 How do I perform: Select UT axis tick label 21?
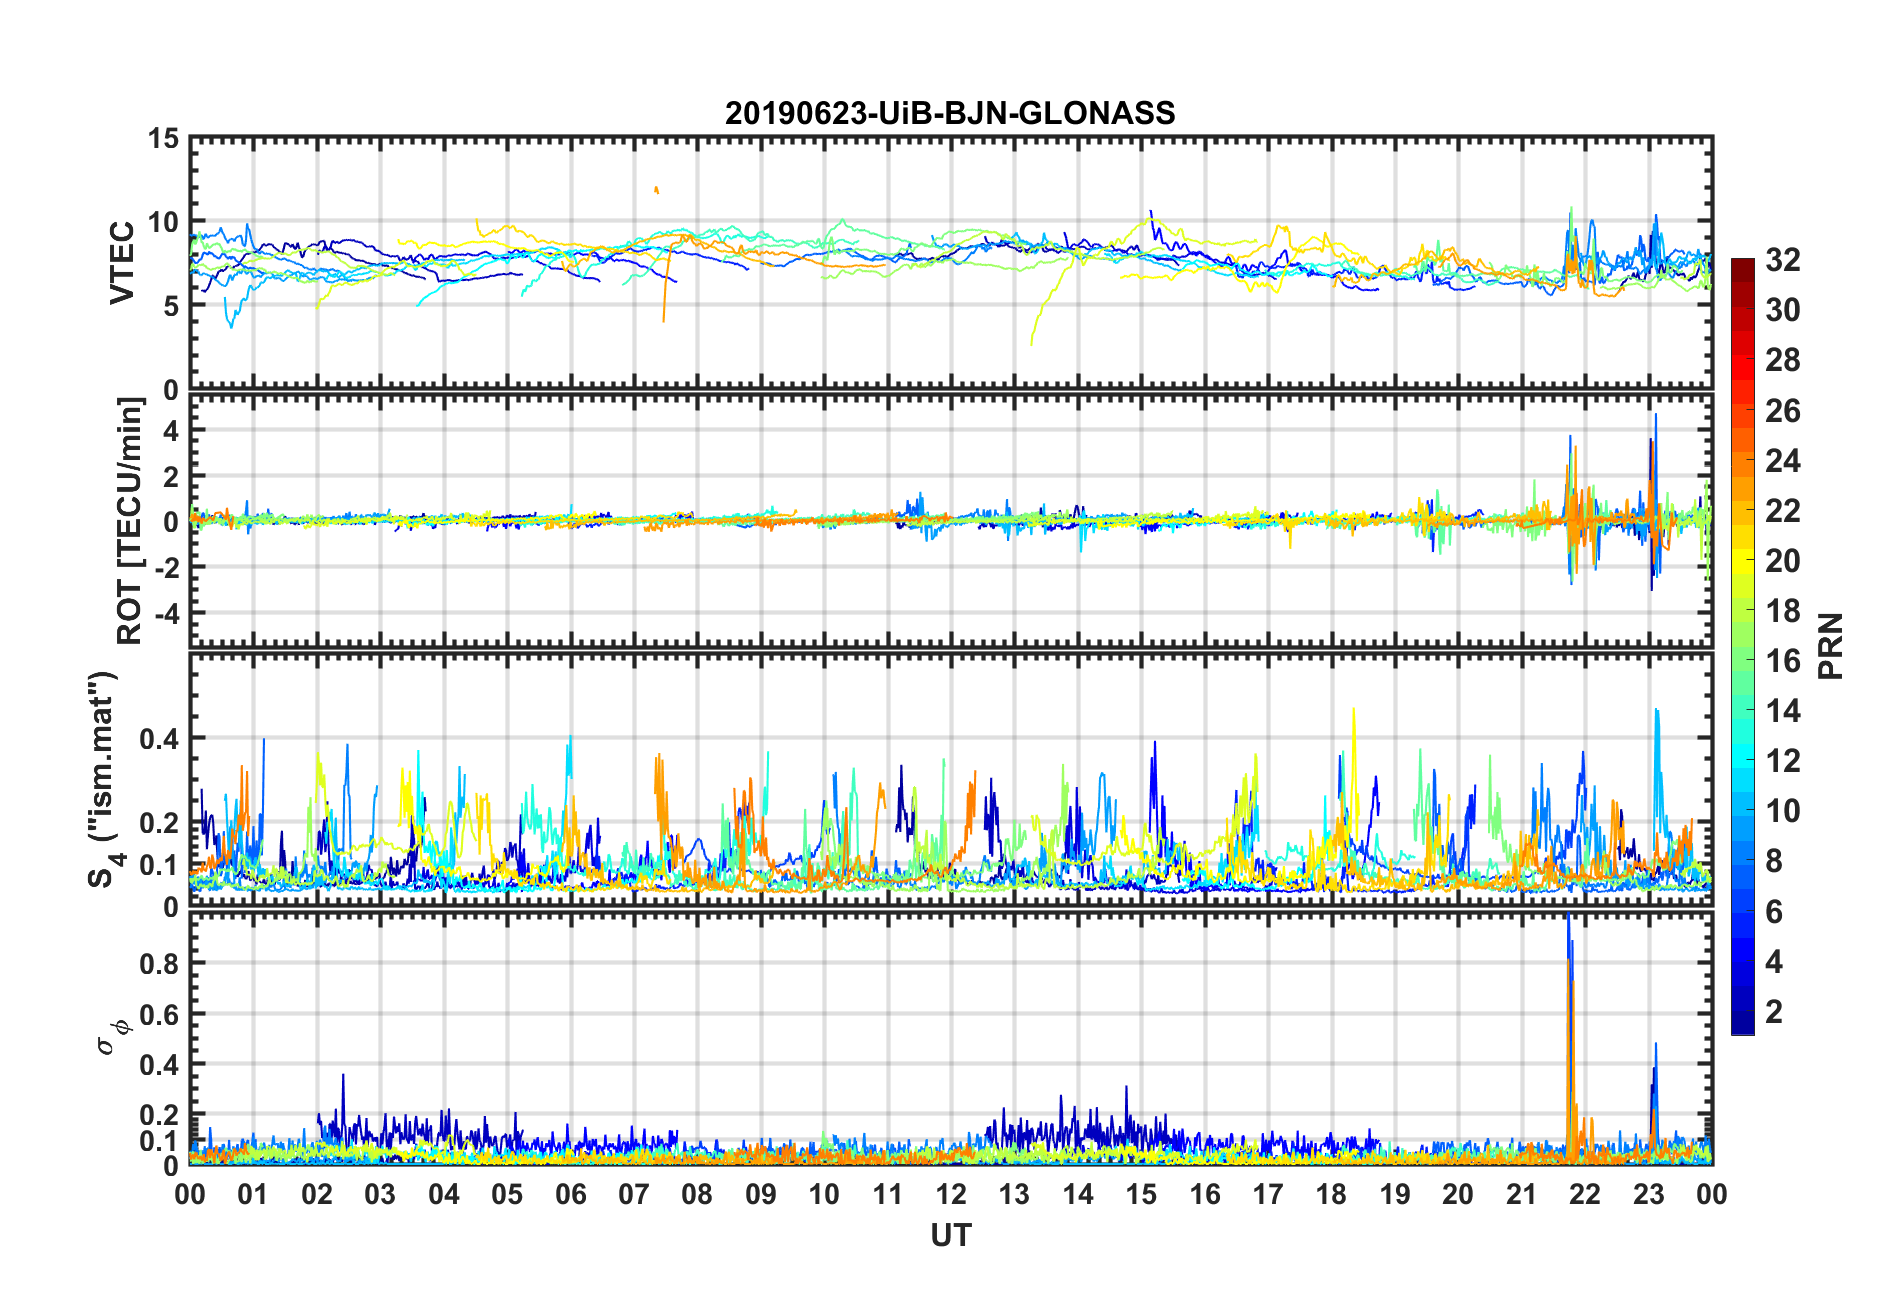[x=1522, y=1194]
